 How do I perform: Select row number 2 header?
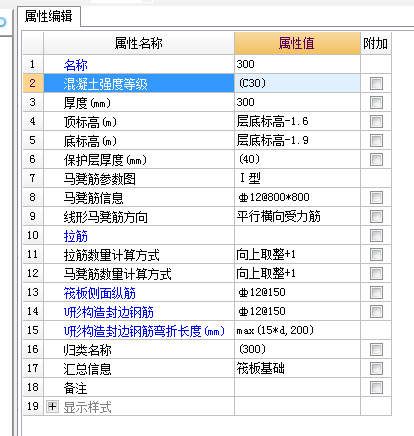coord(33,83)
